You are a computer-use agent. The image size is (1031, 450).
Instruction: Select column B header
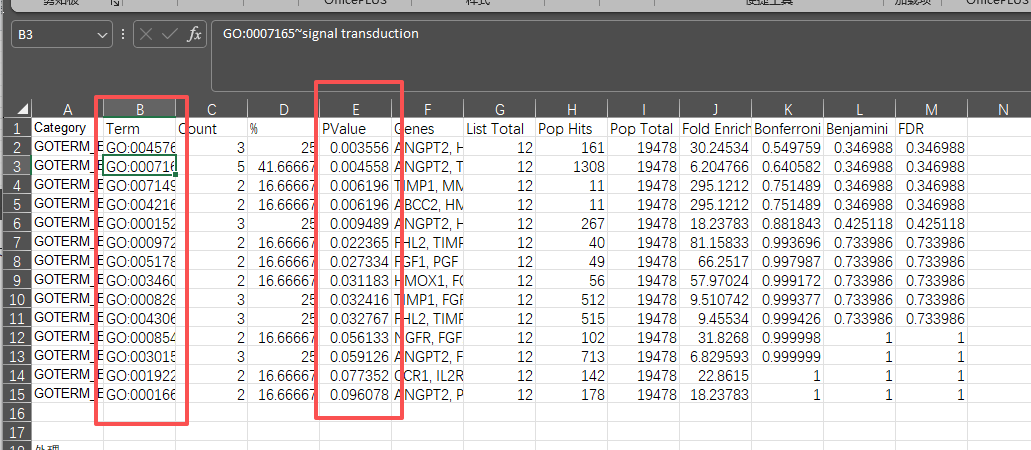click(140, 109)
